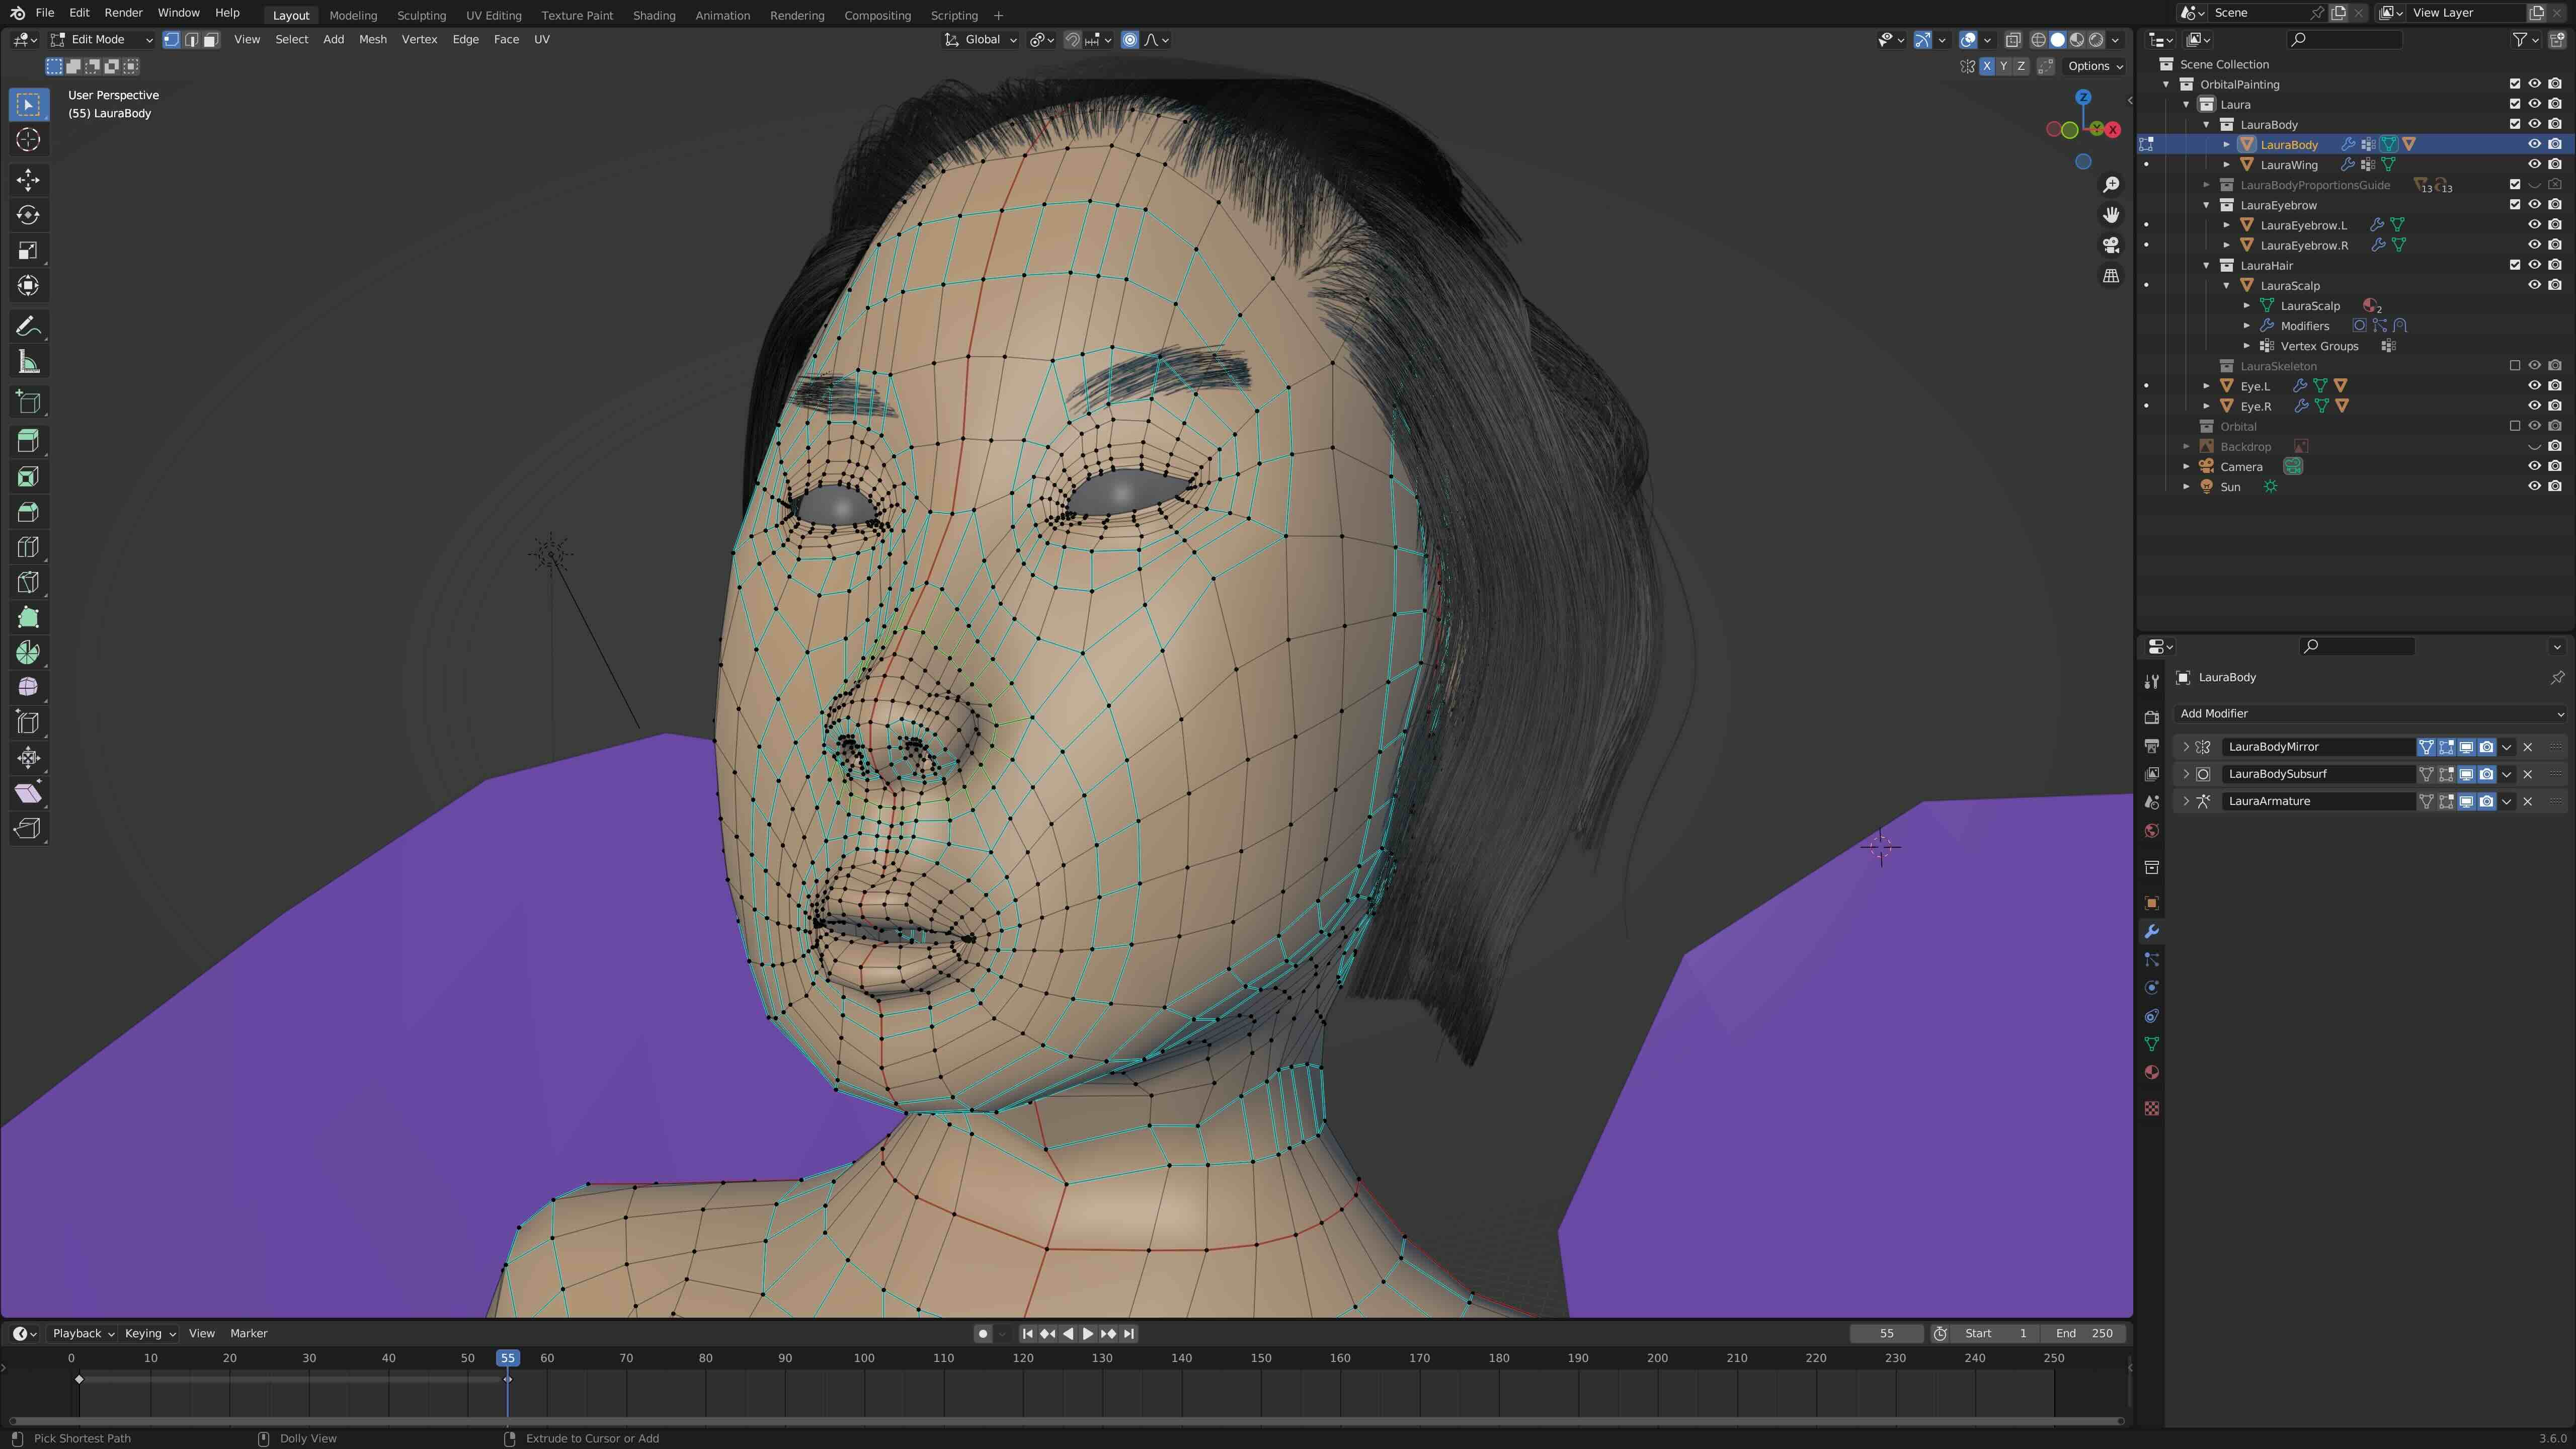Select the Rip Region tool
The image size is (2576, 1449).
28,828
